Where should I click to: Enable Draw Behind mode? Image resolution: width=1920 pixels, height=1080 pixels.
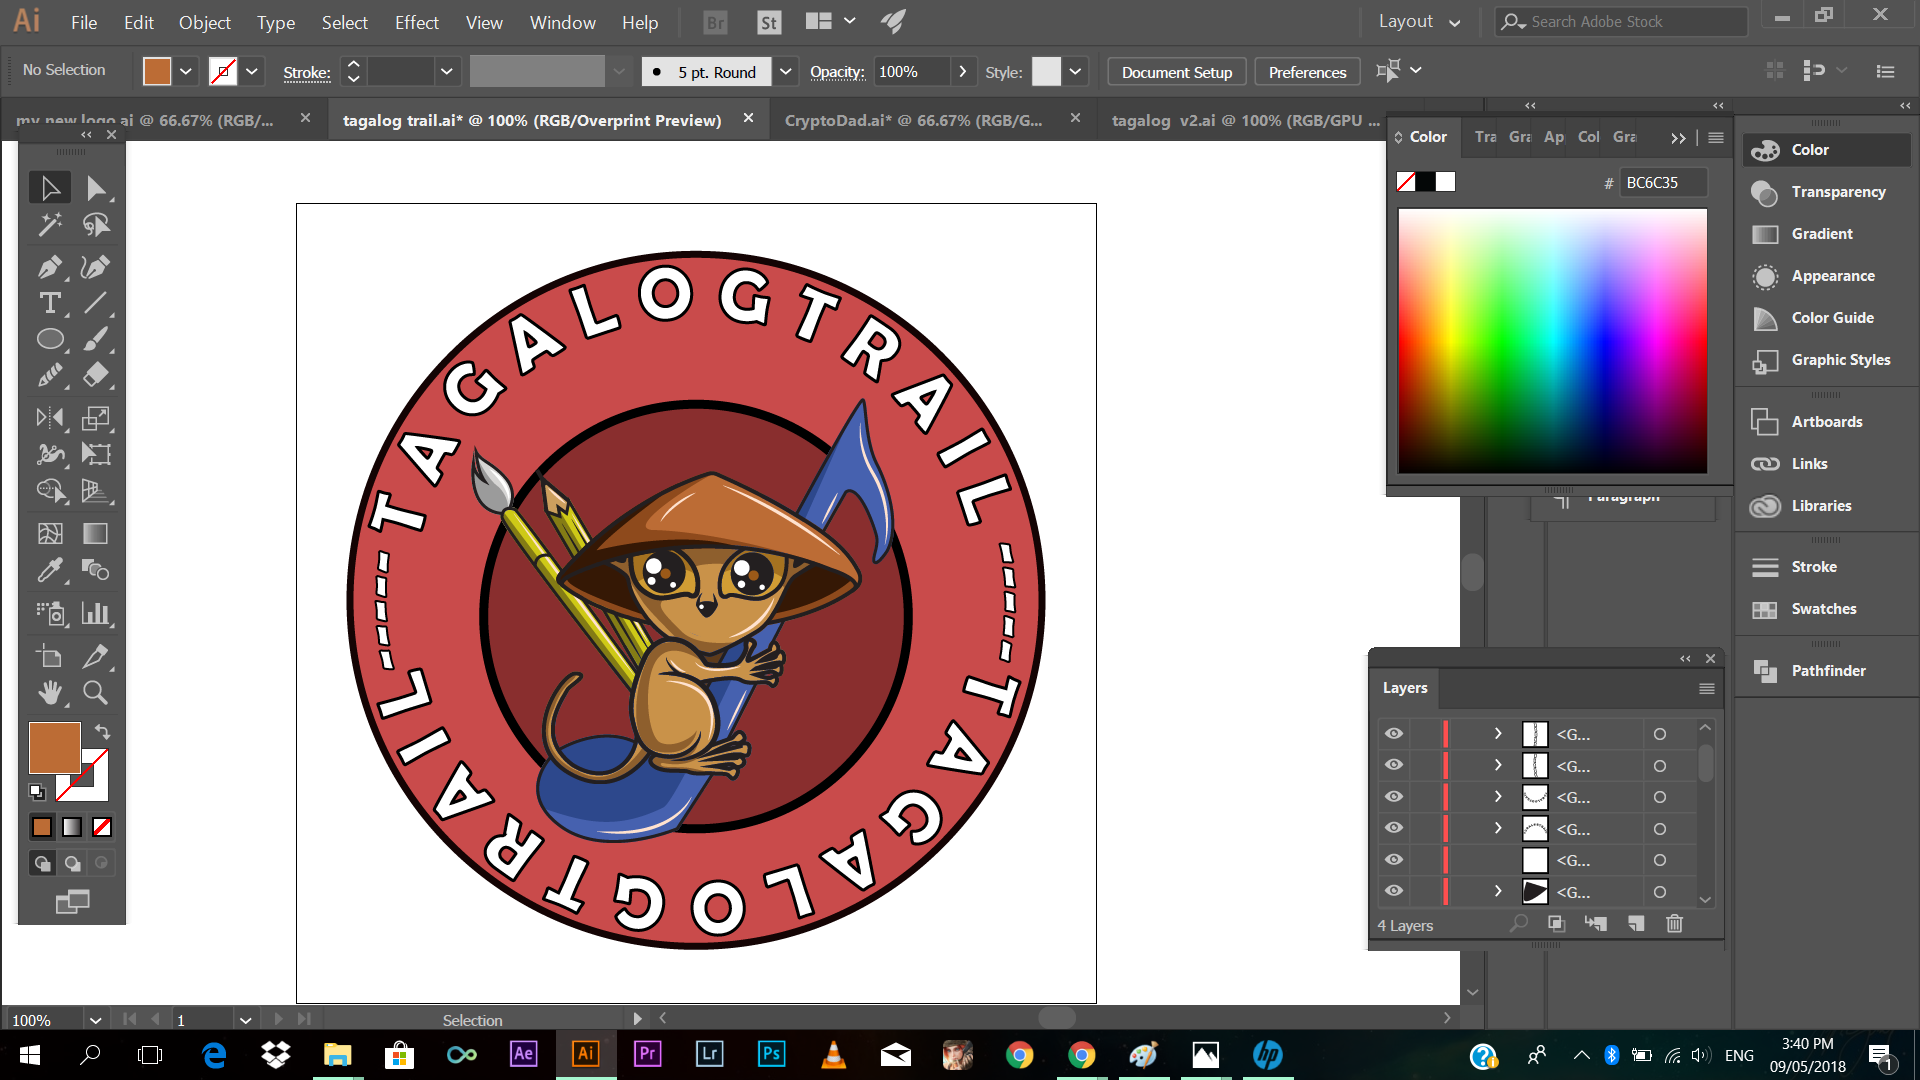point(72,863)
